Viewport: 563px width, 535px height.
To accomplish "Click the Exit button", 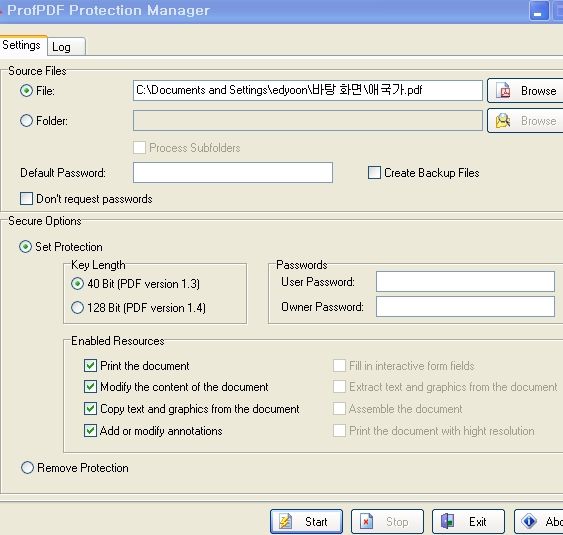I will click(468, 521).
